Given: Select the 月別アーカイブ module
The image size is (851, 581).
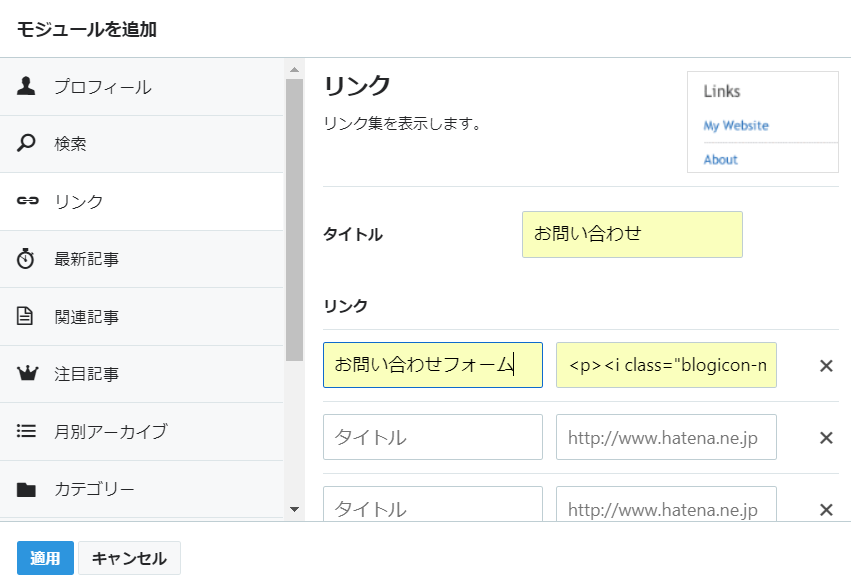Looking at the screenshot, I should pyautogui.click(x=110, y=432).
